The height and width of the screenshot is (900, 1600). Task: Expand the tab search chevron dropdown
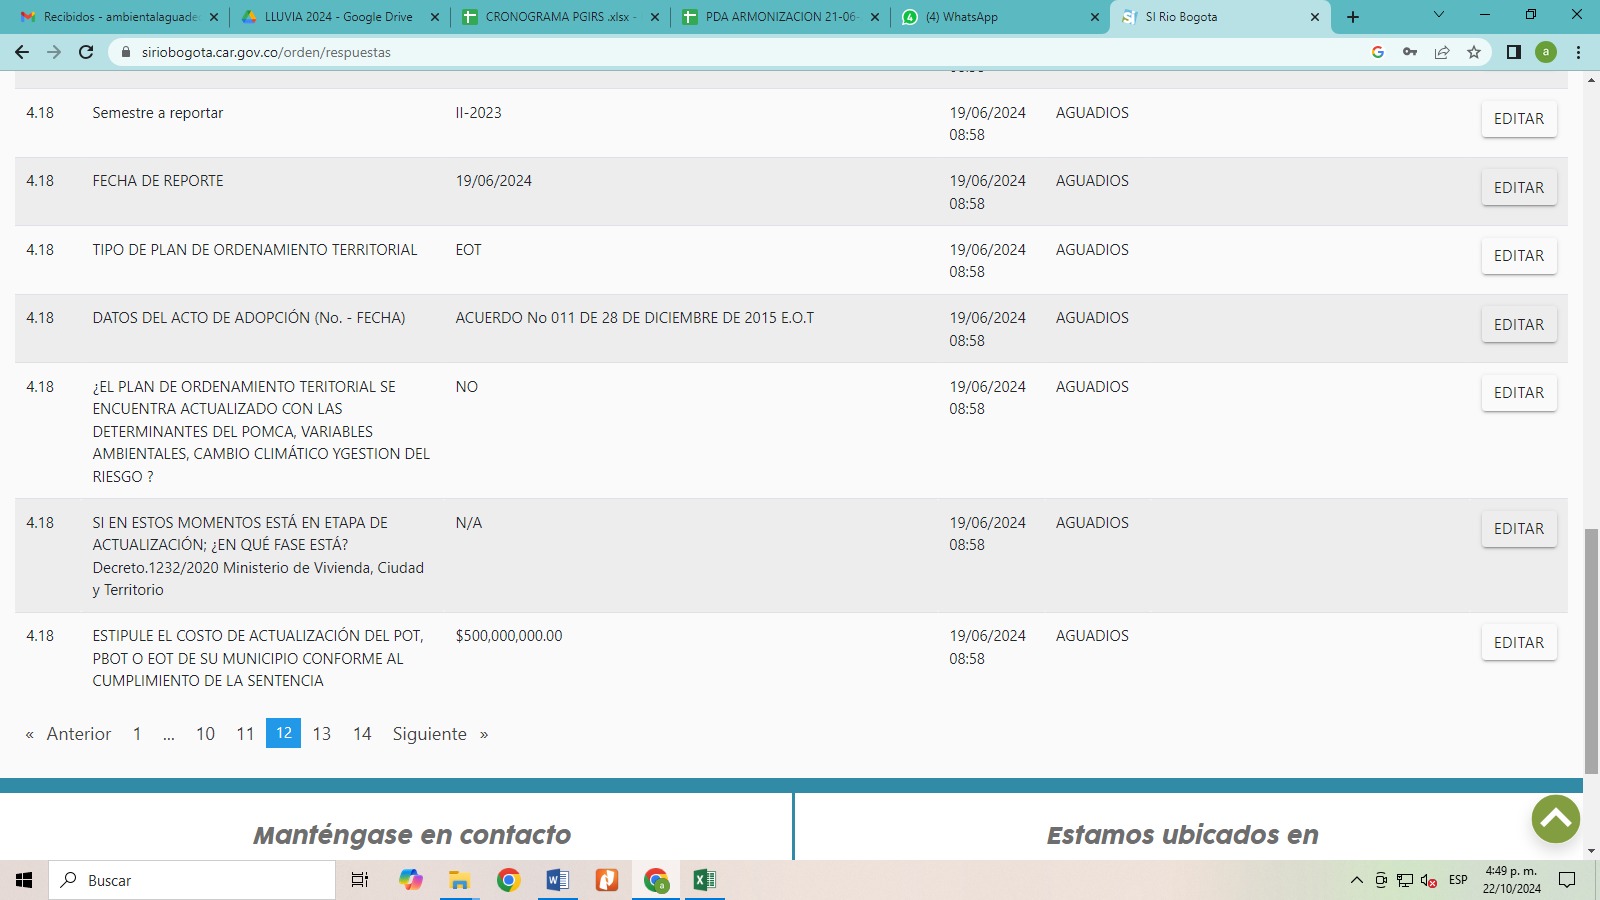click(1439, 16)
